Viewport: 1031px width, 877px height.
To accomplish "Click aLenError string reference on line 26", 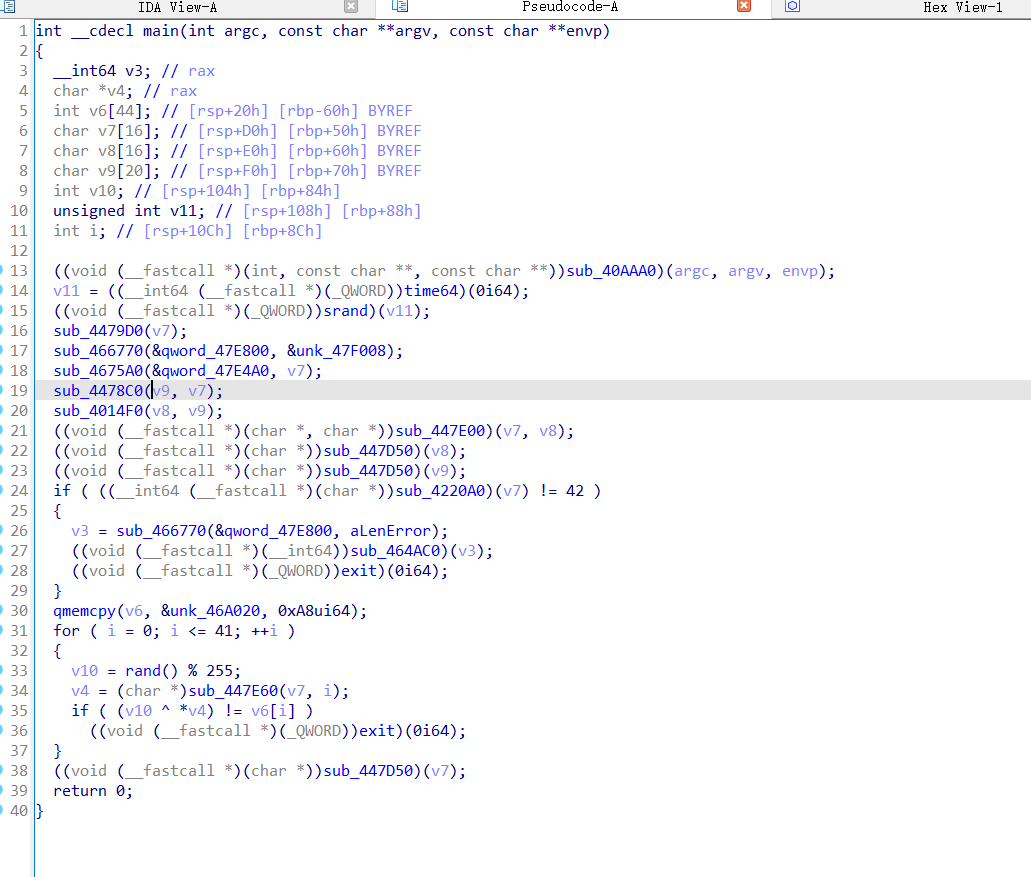I will 390,531.
